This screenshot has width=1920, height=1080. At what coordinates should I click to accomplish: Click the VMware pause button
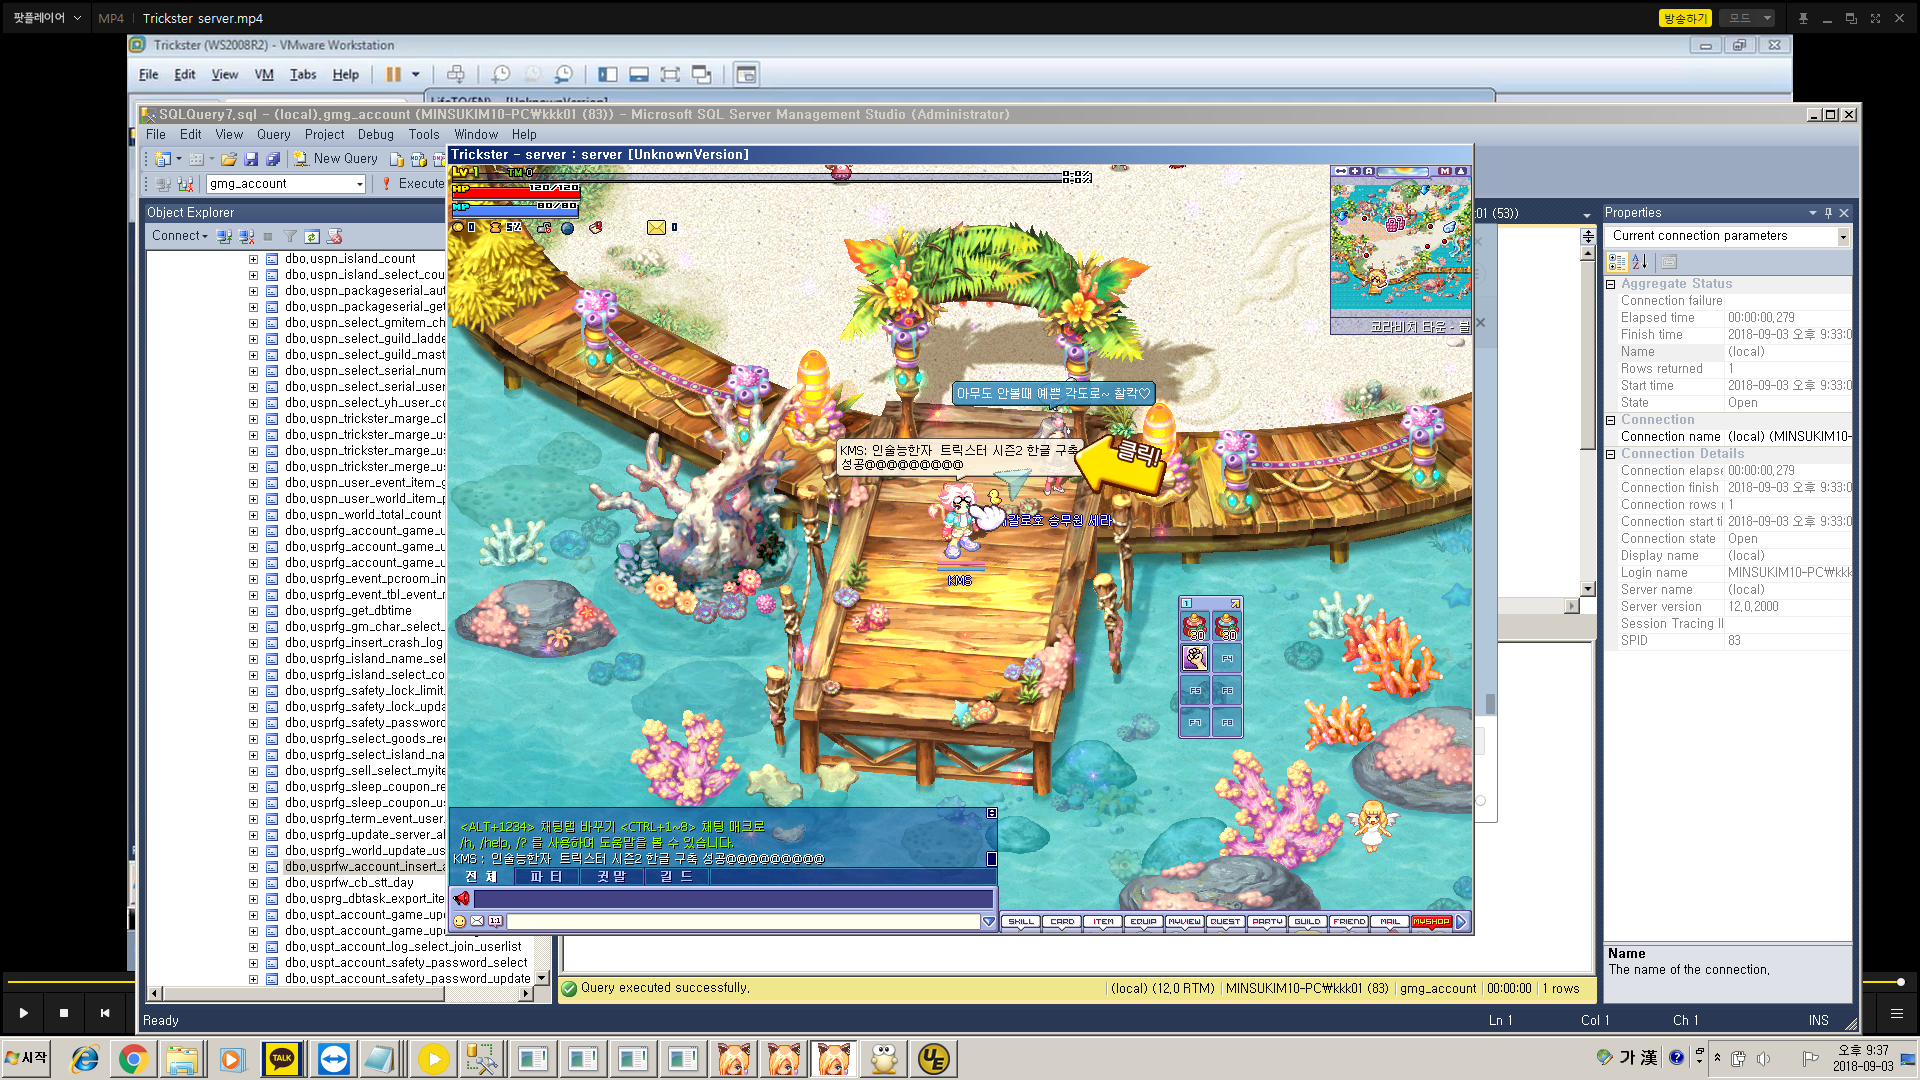click(x=393, y=74)
